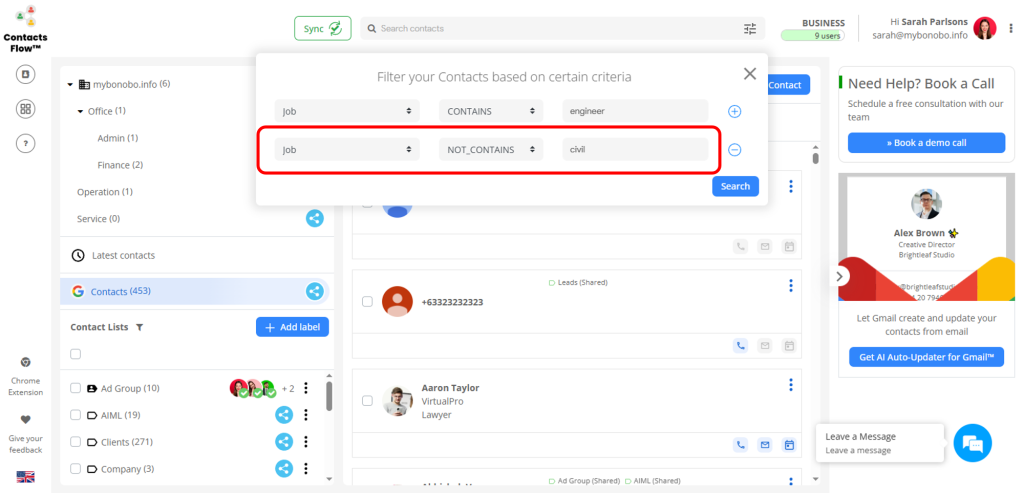Select the Finance (2) folder
The image size is (1024, 493).
coord(120,165)
